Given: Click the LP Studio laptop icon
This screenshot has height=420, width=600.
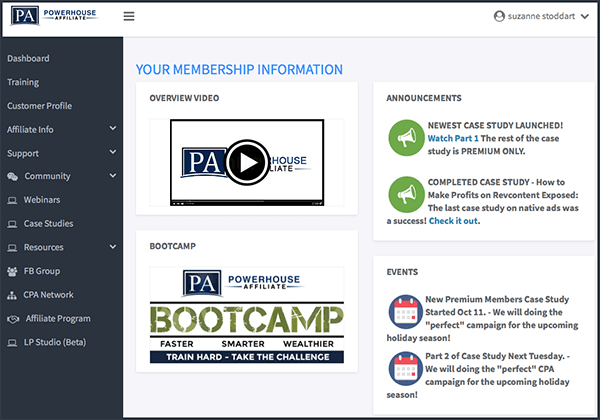Looking at the screenshot, I should pos(12,342).
